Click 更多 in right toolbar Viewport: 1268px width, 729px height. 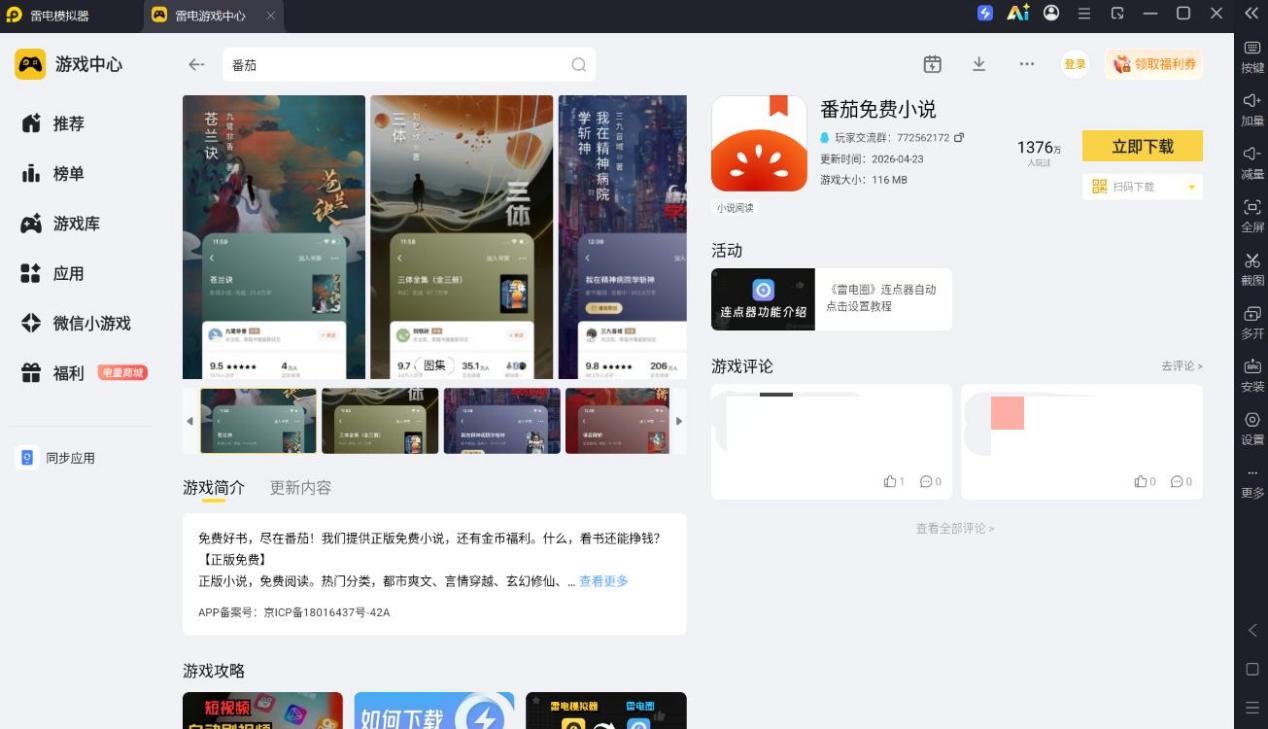click(1252, 483)
